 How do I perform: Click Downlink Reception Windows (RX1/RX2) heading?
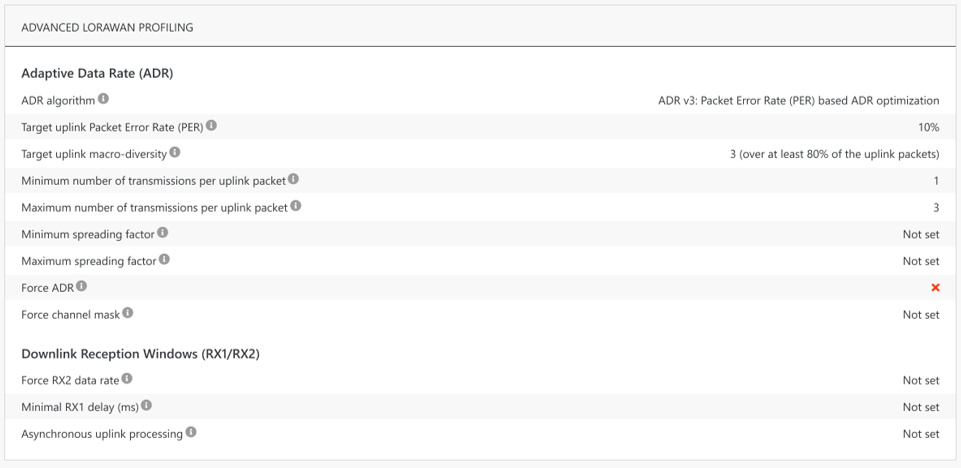tap(140, 354)
